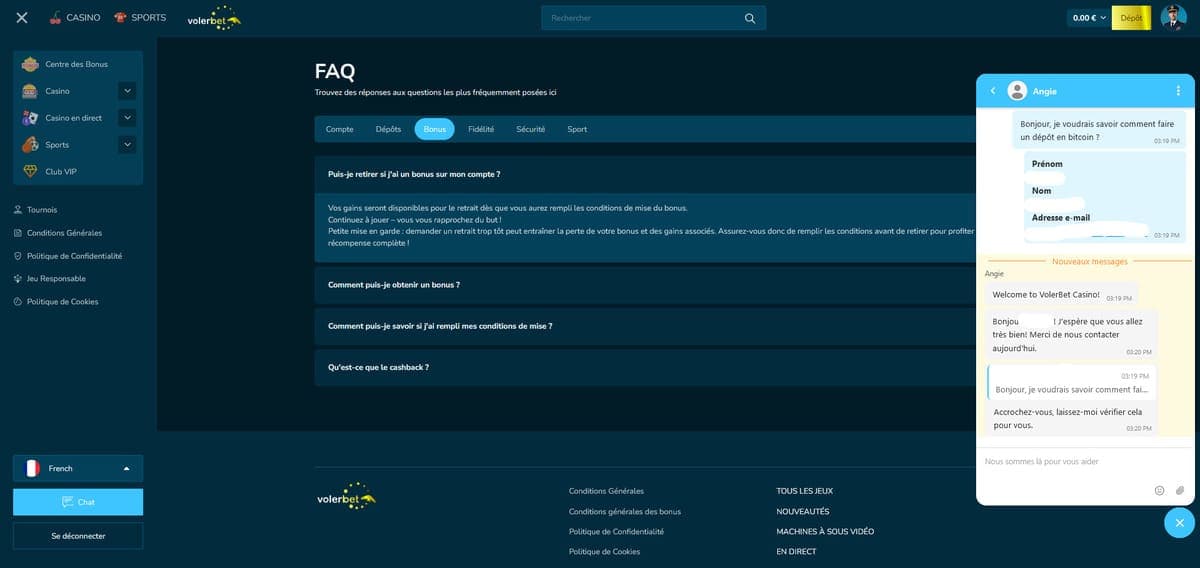Close the sidebar with X icon
The width and height of the screenshot is (1200, 568).
(22, 18)
